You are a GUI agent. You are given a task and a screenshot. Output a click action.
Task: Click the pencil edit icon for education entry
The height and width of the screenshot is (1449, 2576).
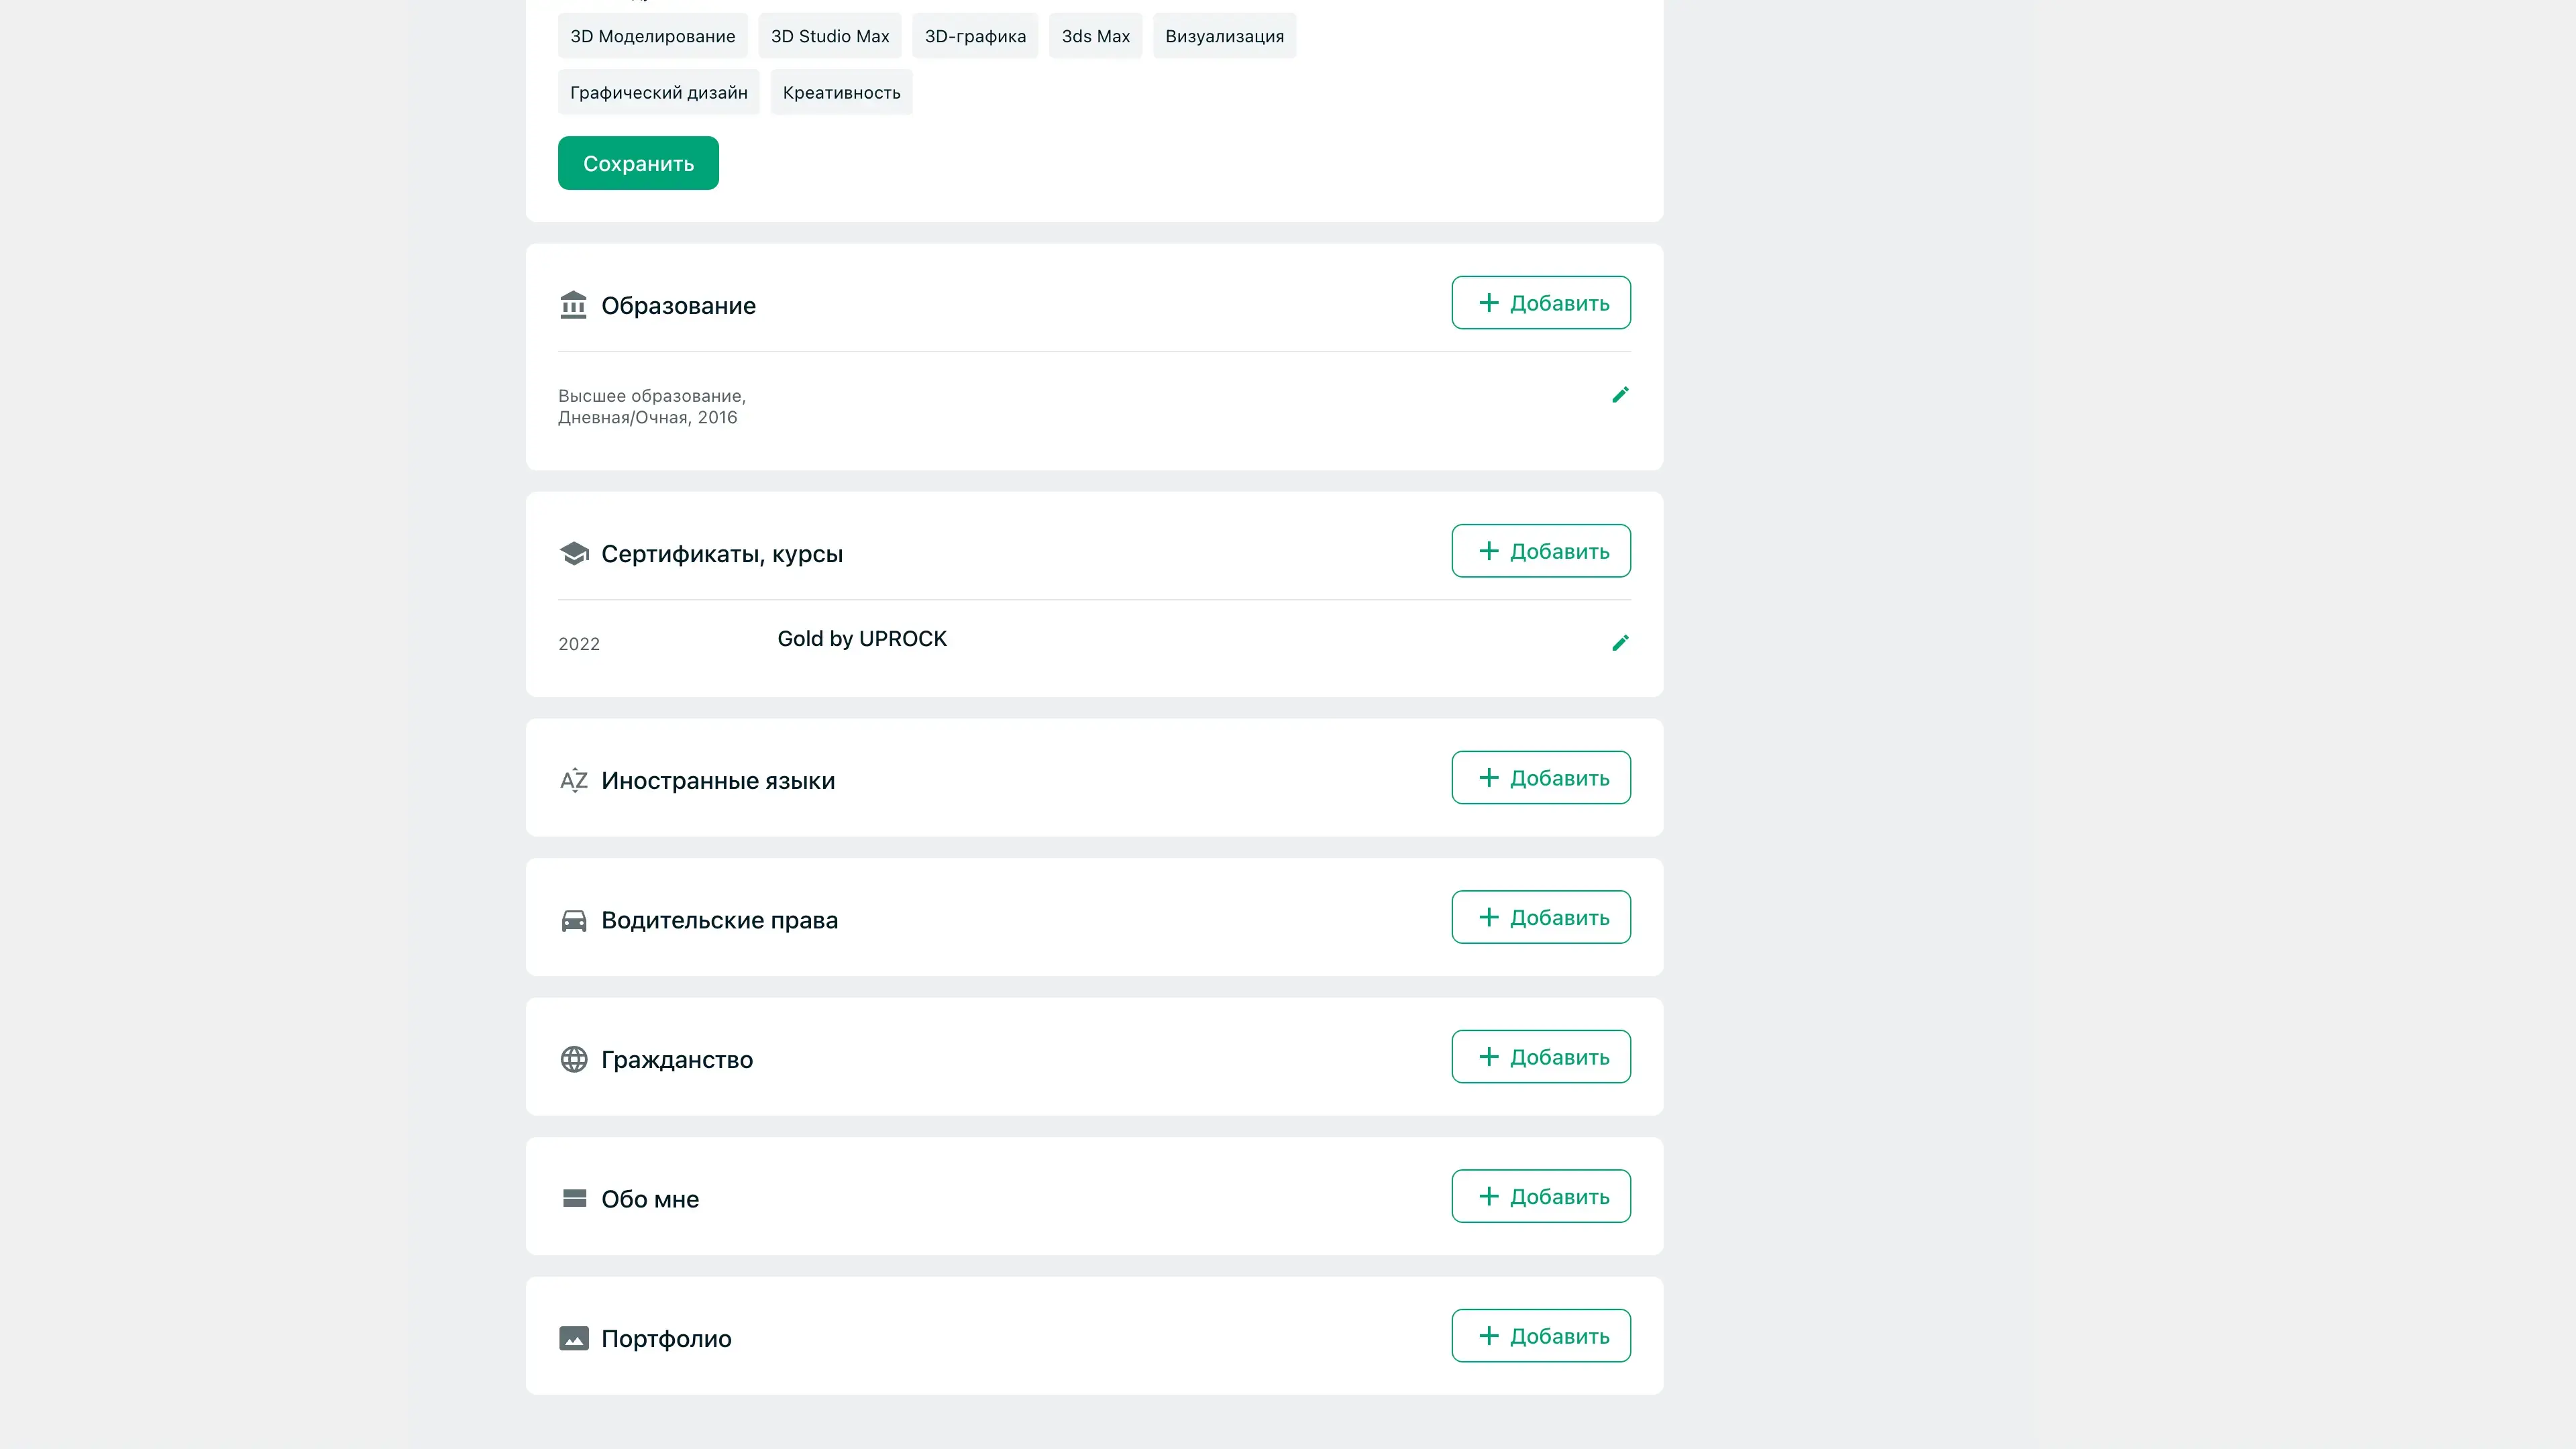tap(1620, 395)
